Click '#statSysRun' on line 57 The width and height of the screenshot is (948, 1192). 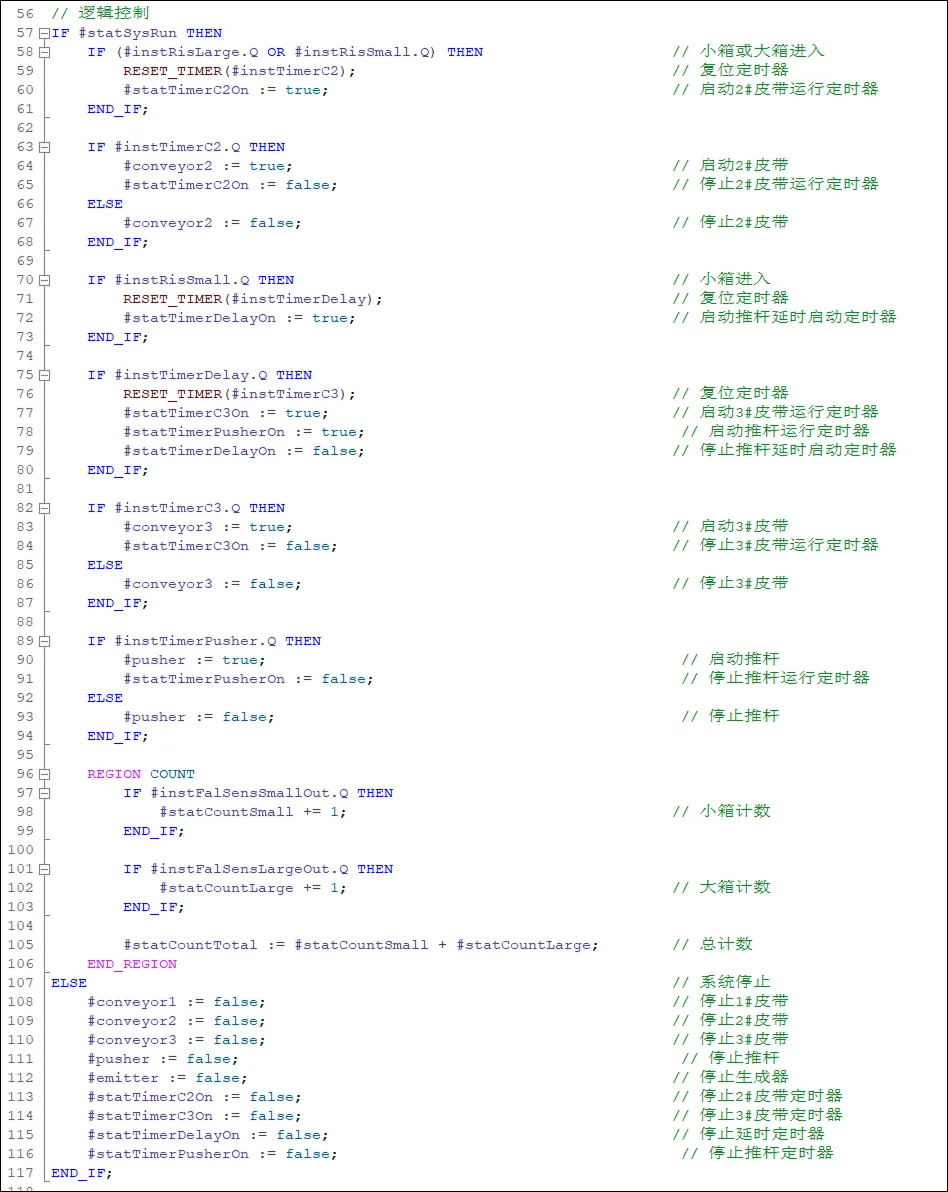[128, 33]
